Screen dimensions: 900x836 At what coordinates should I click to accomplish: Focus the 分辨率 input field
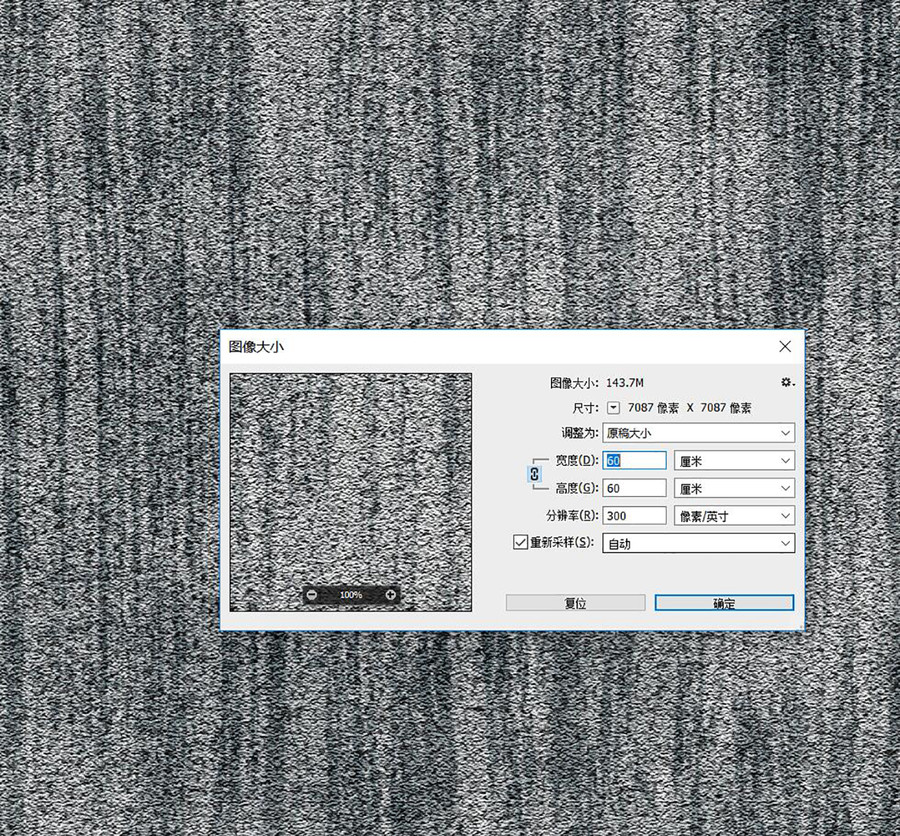pos(634,516)
